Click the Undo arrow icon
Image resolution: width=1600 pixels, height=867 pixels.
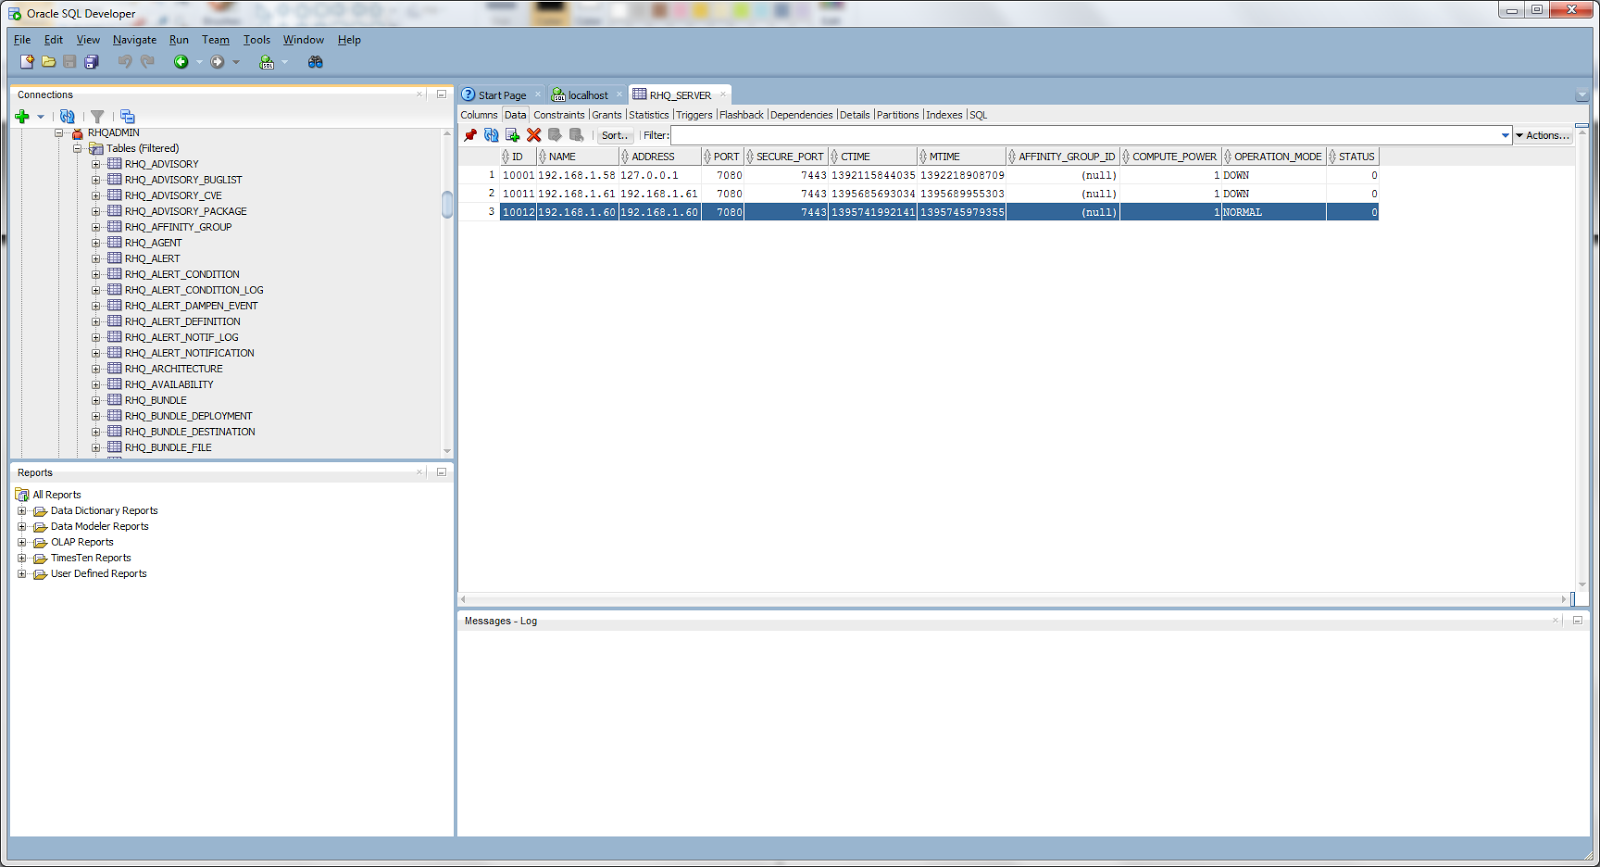point(125,62)
